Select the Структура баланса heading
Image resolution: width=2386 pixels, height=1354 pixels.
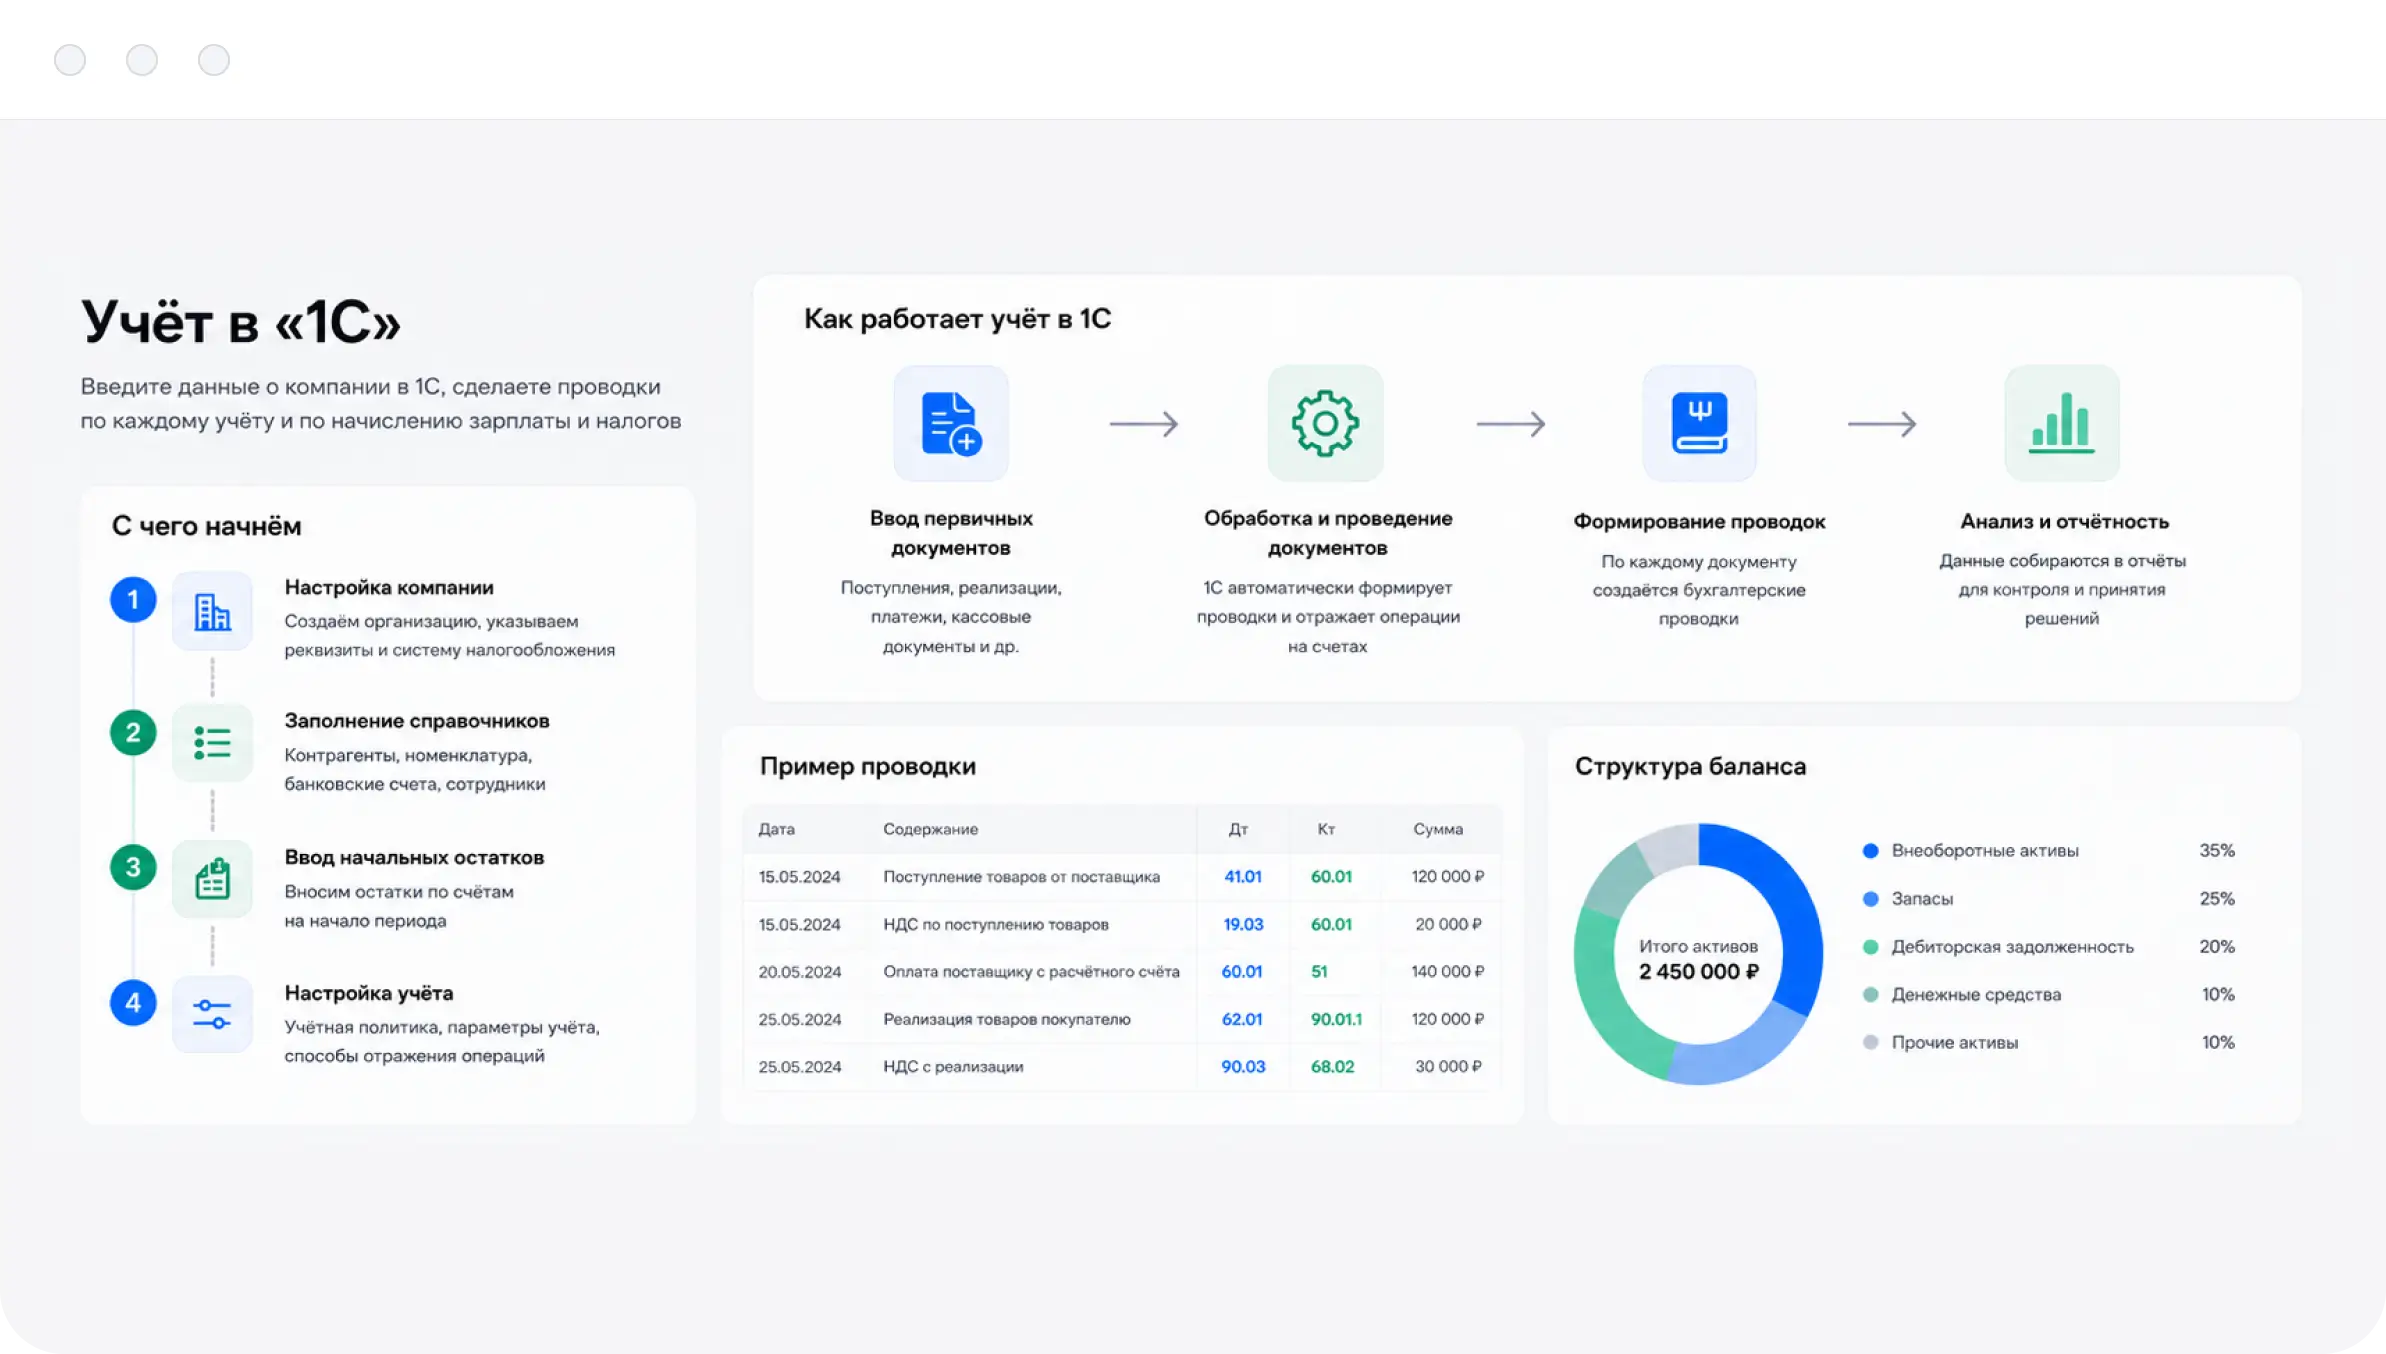coord(1690,766)
